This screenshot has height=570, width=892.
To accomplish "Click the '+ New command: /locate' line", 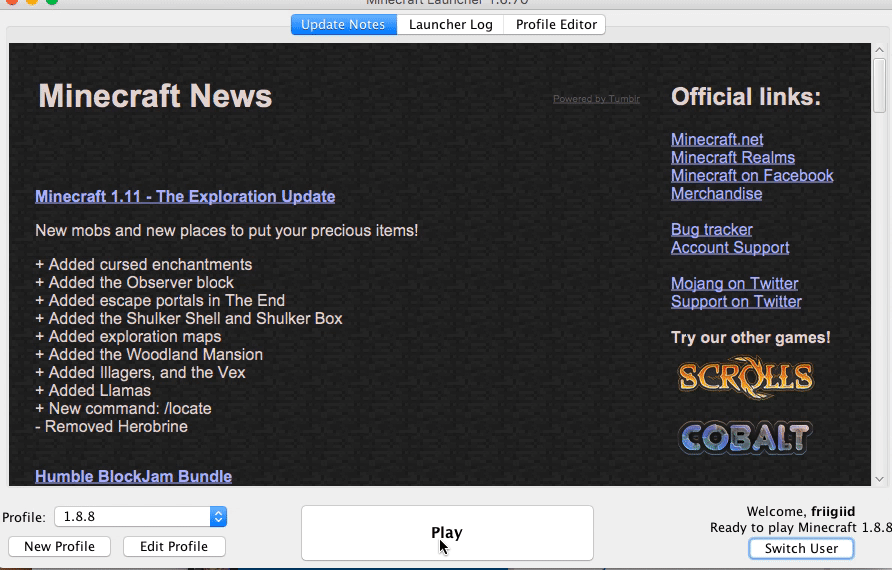I will [123, 409].
